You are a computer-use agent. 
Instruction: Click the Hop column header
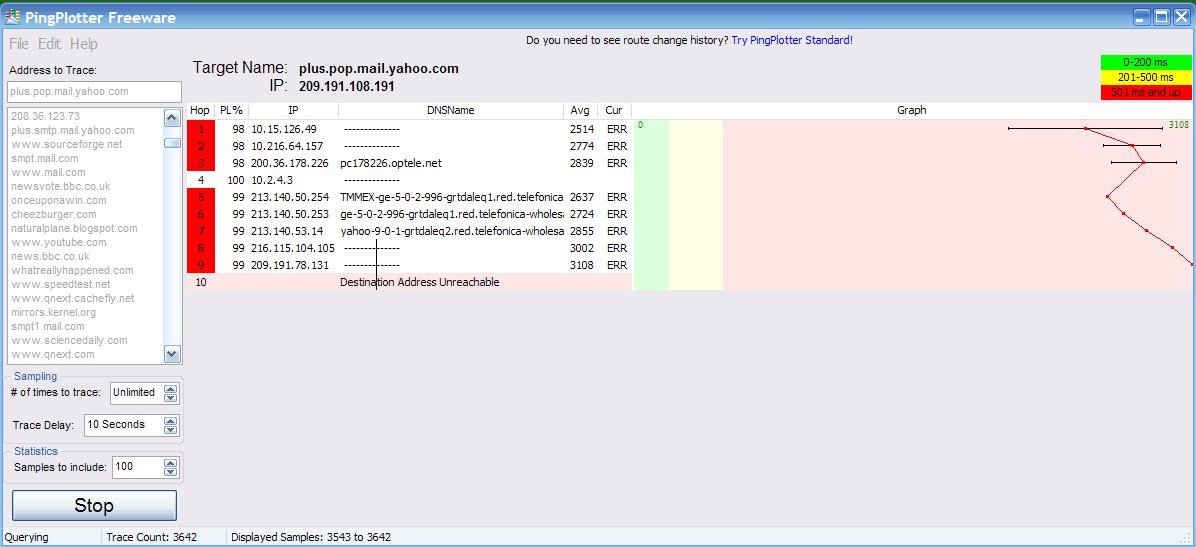coord(200,111)
